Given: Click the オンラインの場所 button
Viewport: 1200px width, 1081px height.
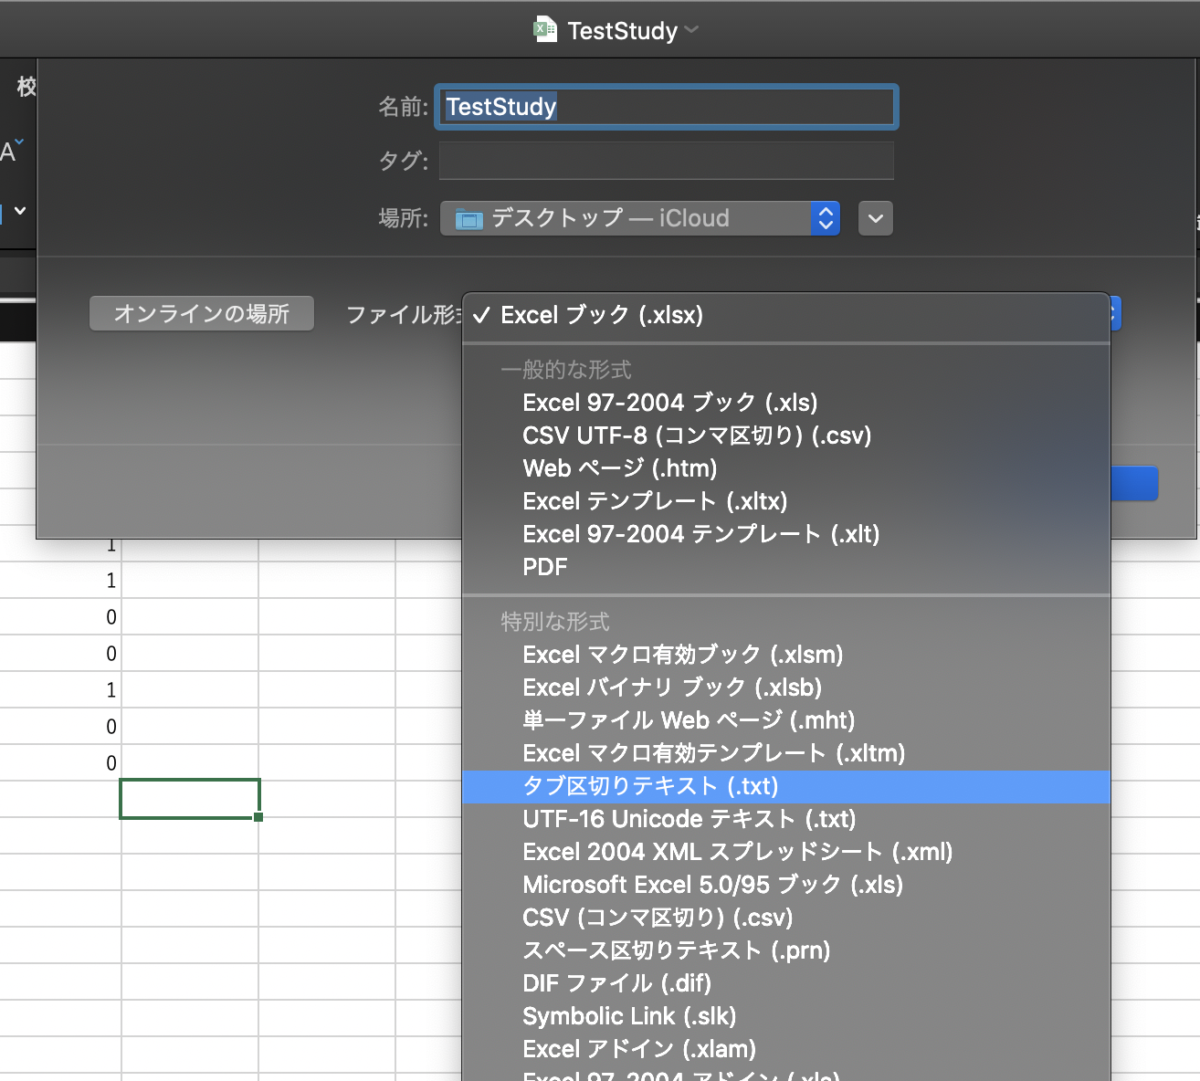Looking at the screenshot, I should [201, 313].
